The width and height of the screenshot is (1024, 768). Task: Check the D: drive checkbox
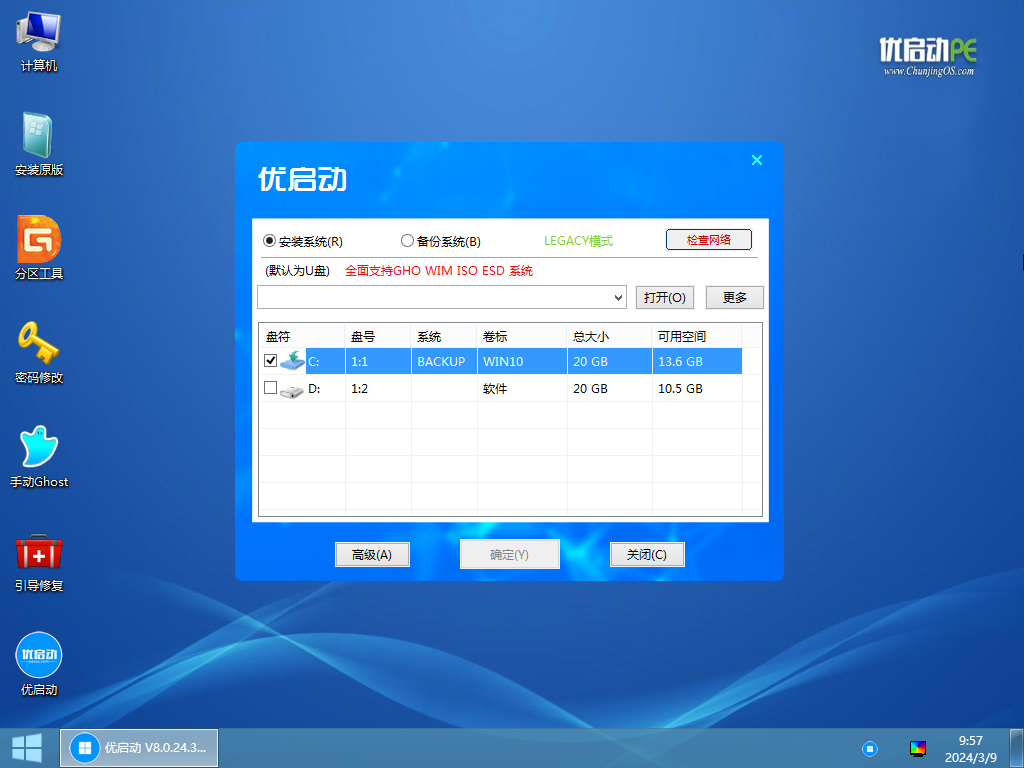tap(270, 388)
